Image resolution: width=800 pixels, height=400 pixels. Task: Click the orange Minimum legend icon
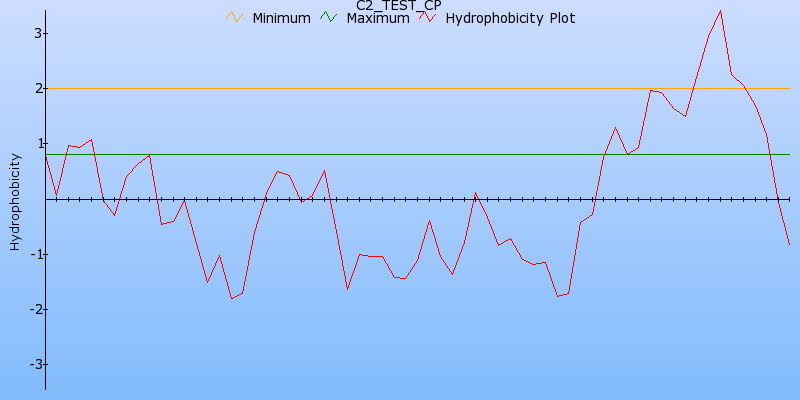click(235, 17)
